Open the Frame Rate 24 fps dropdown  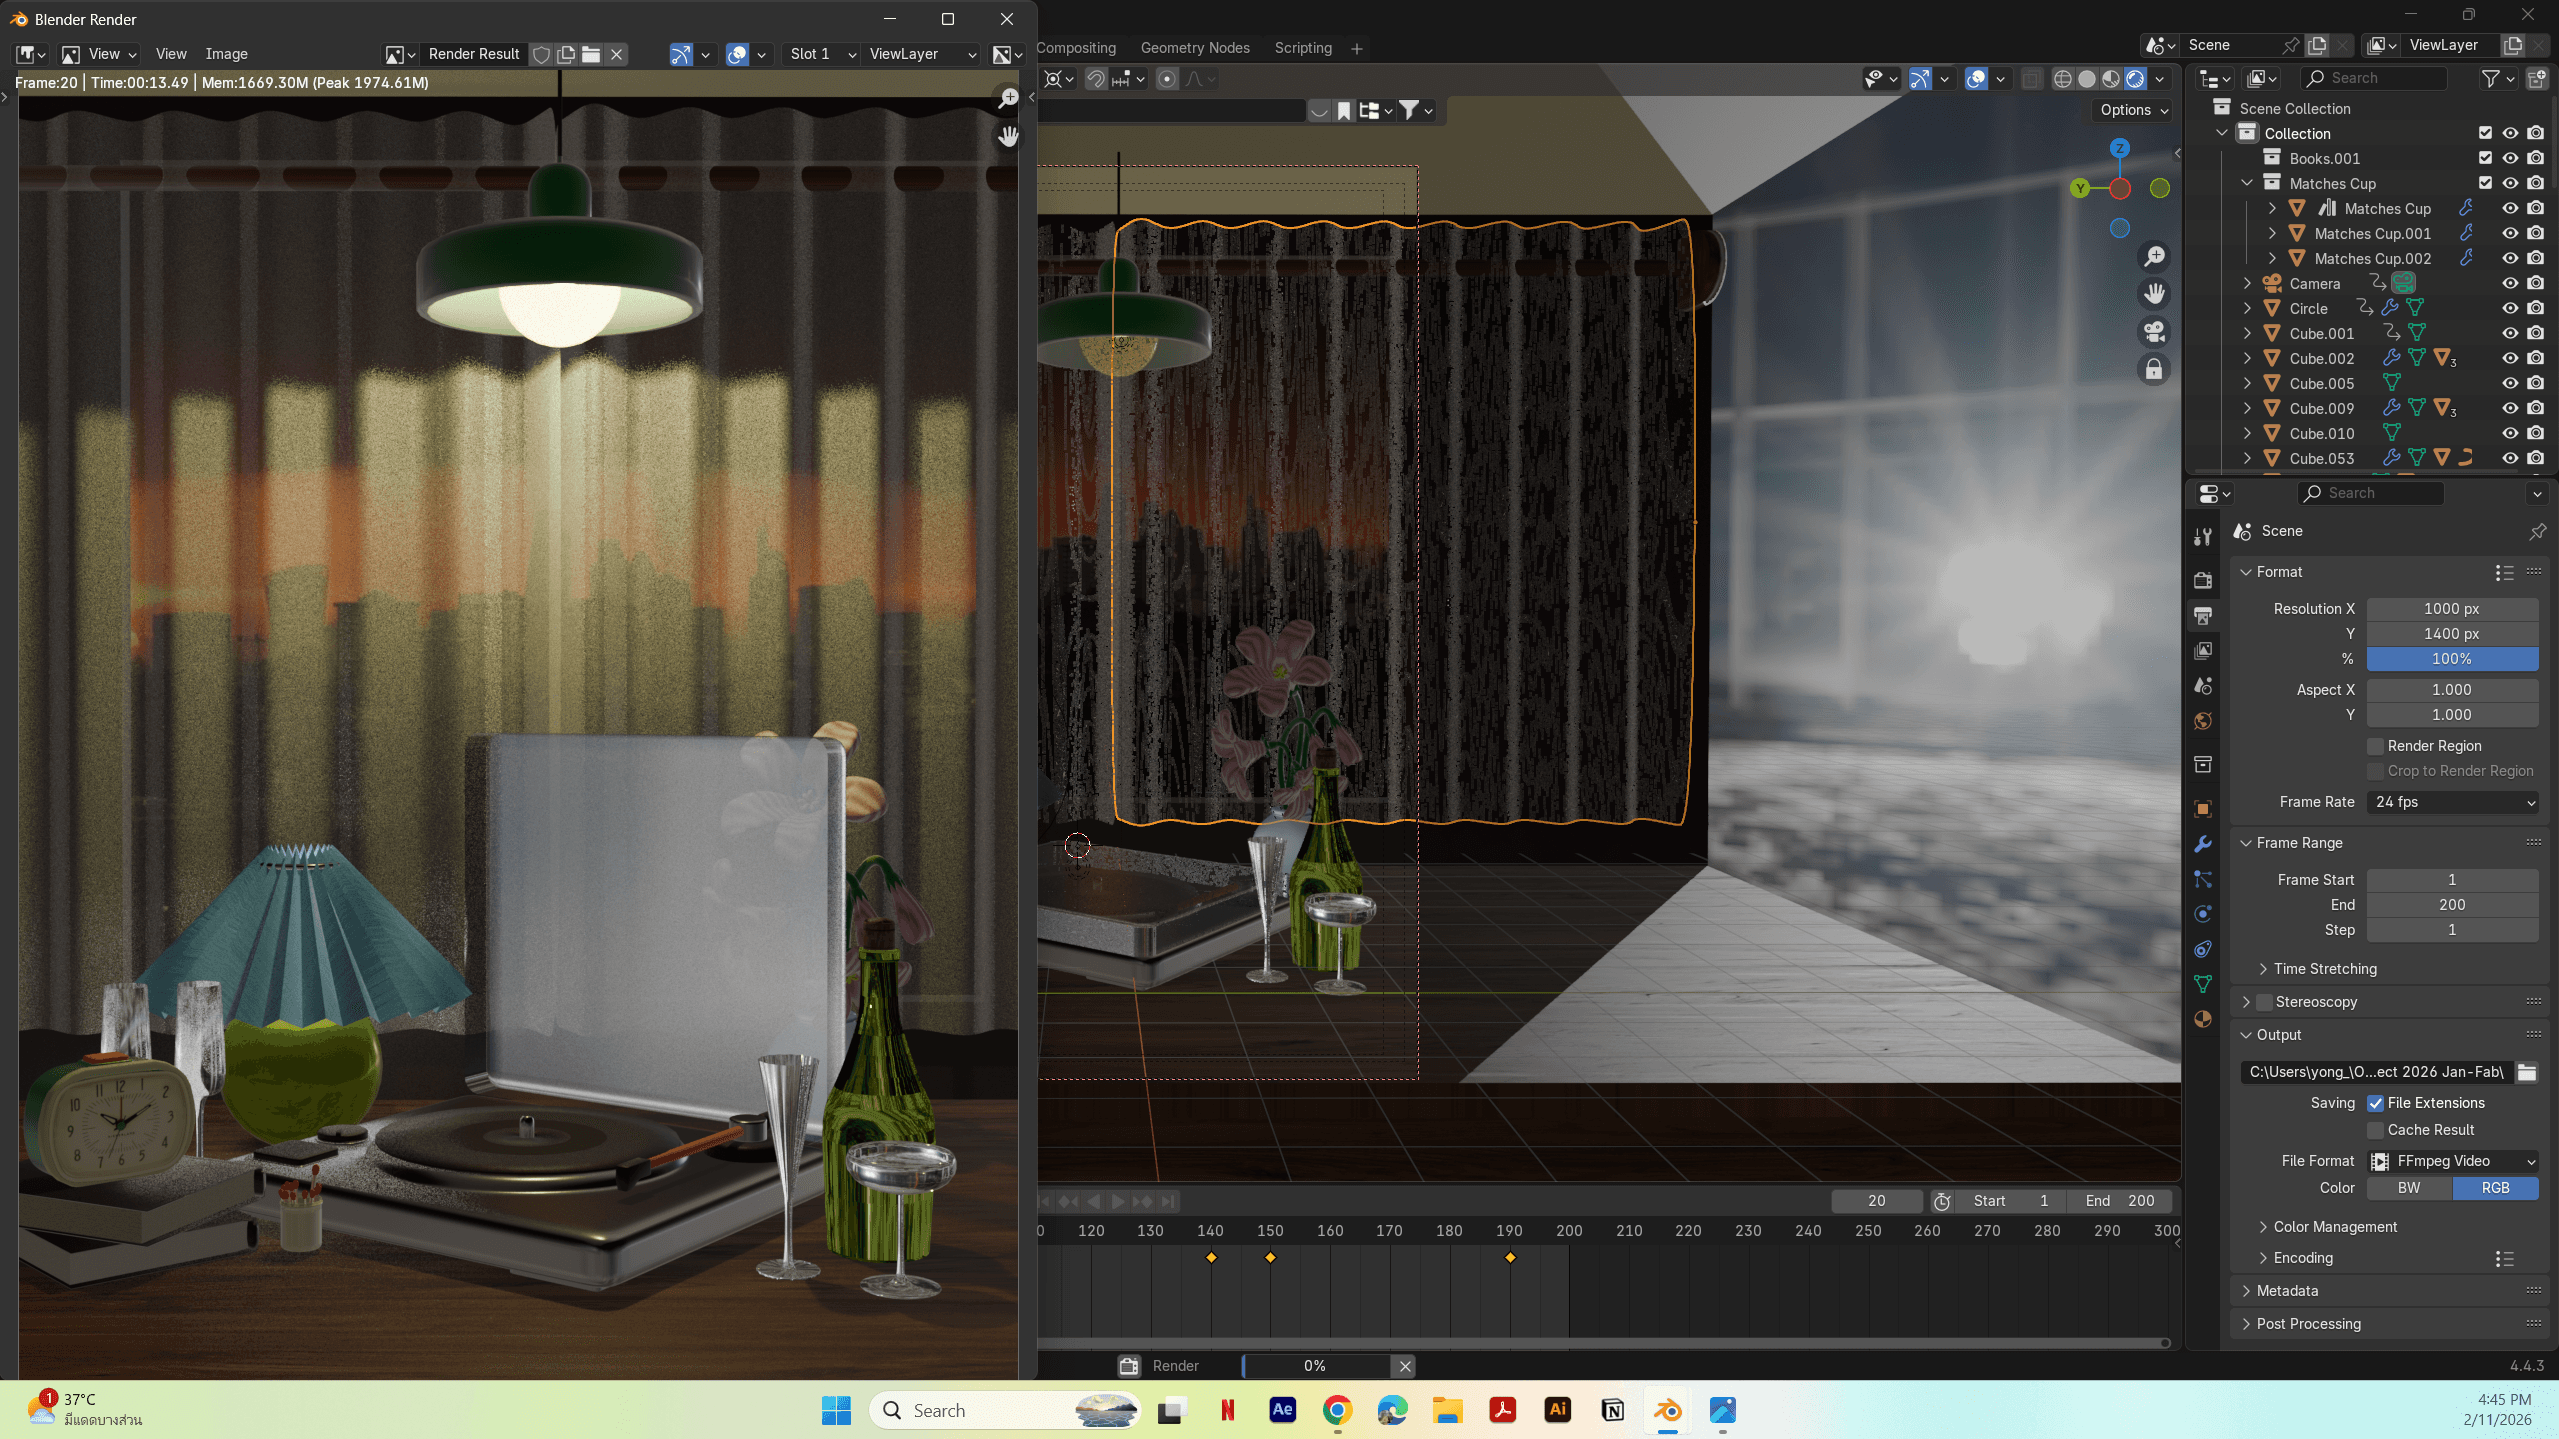[x=2452, y=802]
